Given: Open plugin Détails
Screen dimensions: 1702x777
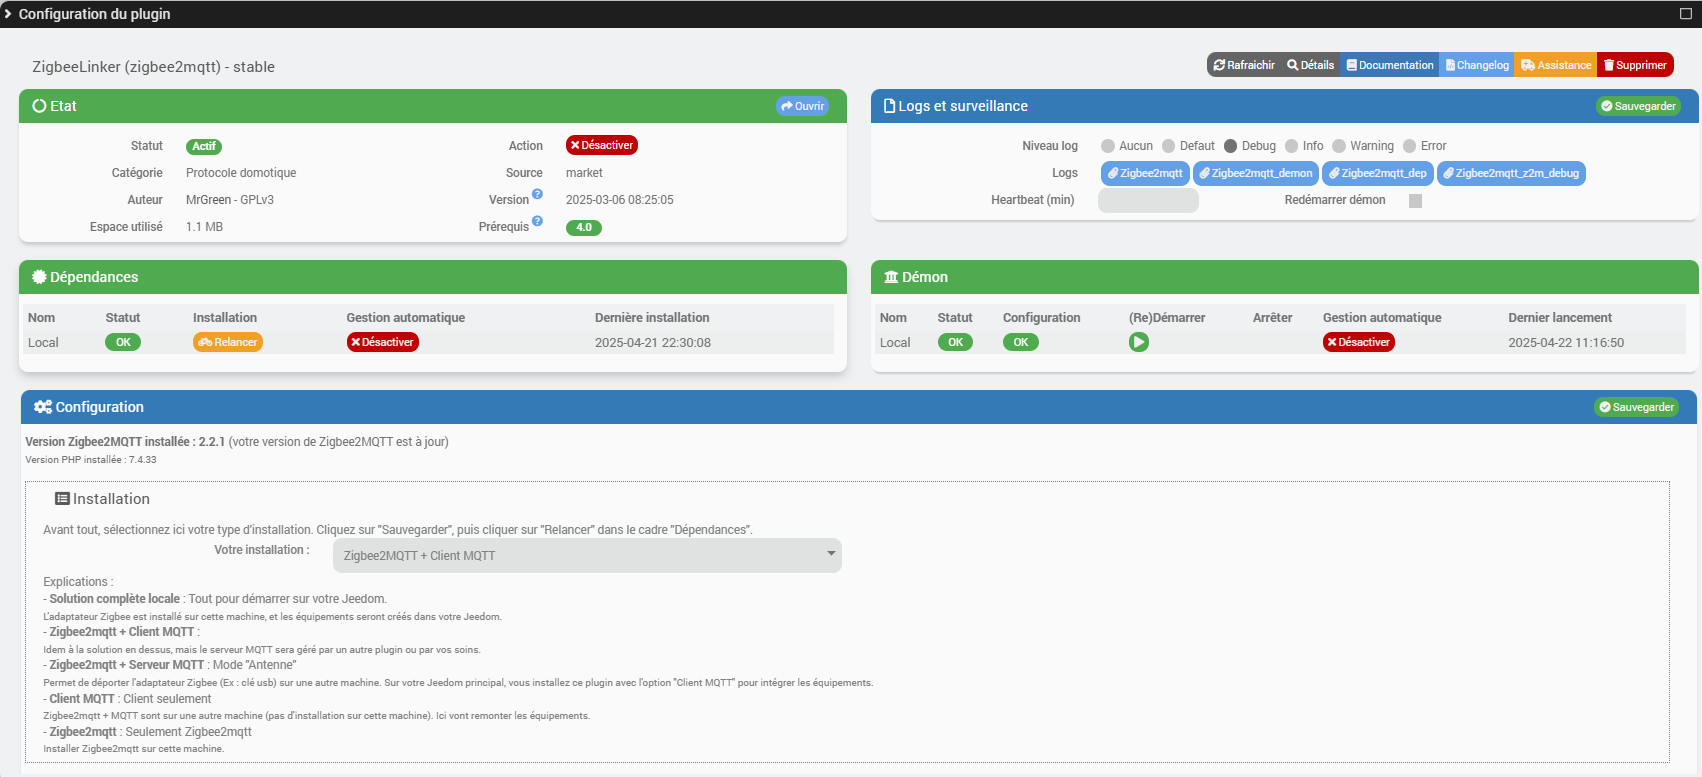Looking at the screenshot, I should point(1310,65).
